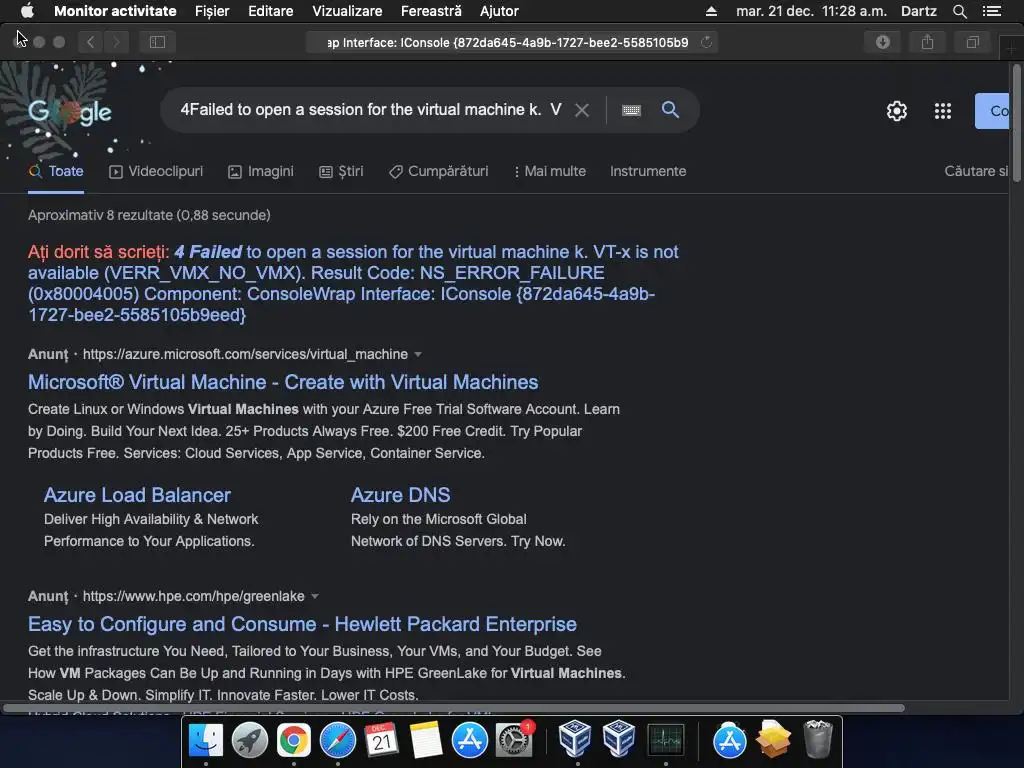The width and height of the screenshot is (1024, 768).
Task: Open Activity Monitor from the Dock
Action: click(665, 741)
